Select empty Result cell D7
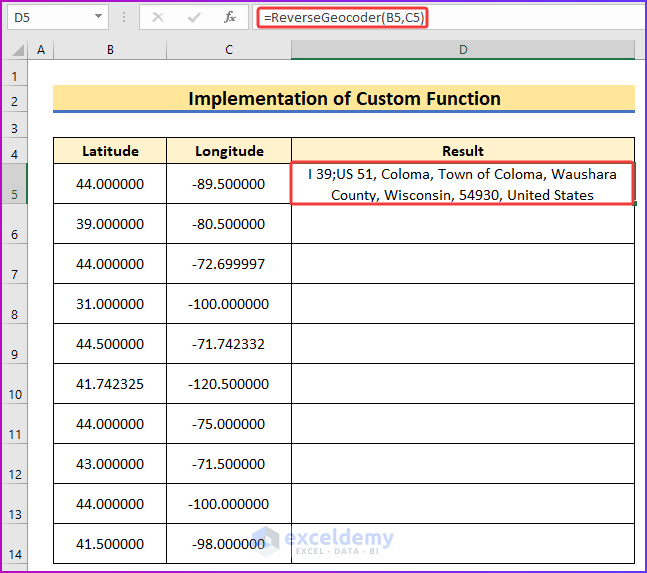Screen dimensions: 647x573 click(463, 264)
